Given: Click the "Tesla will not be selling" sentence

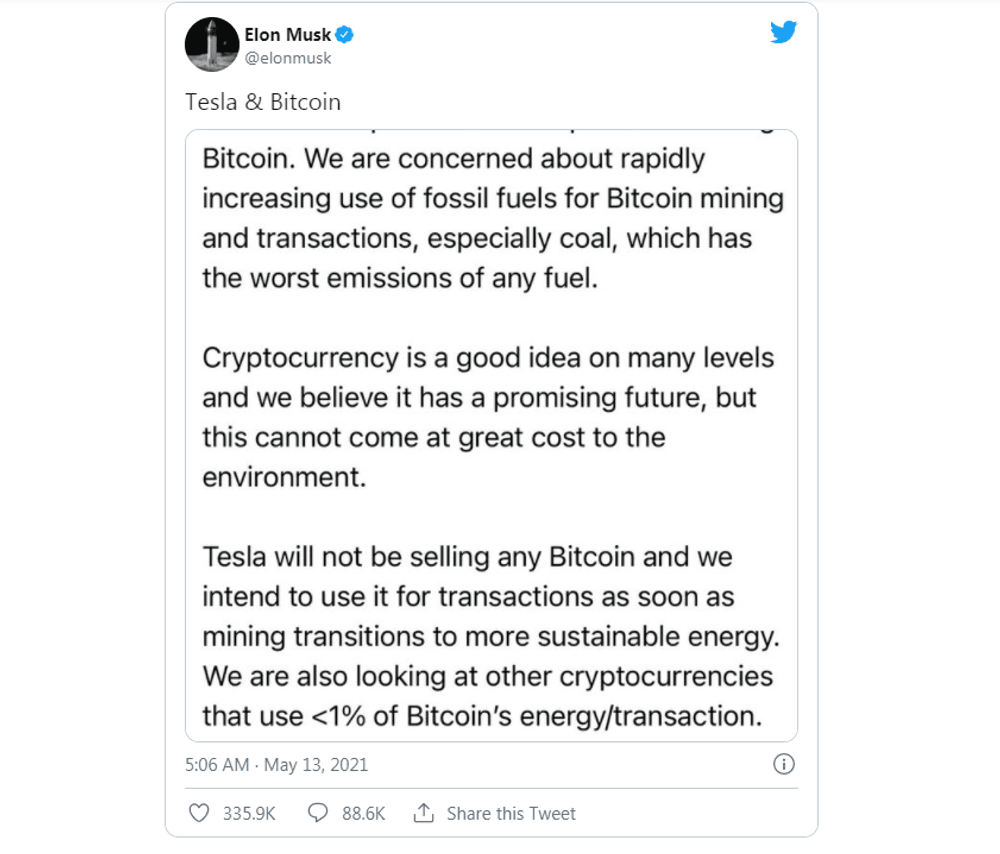Looking at the screenshot, I should click(467, 557).
